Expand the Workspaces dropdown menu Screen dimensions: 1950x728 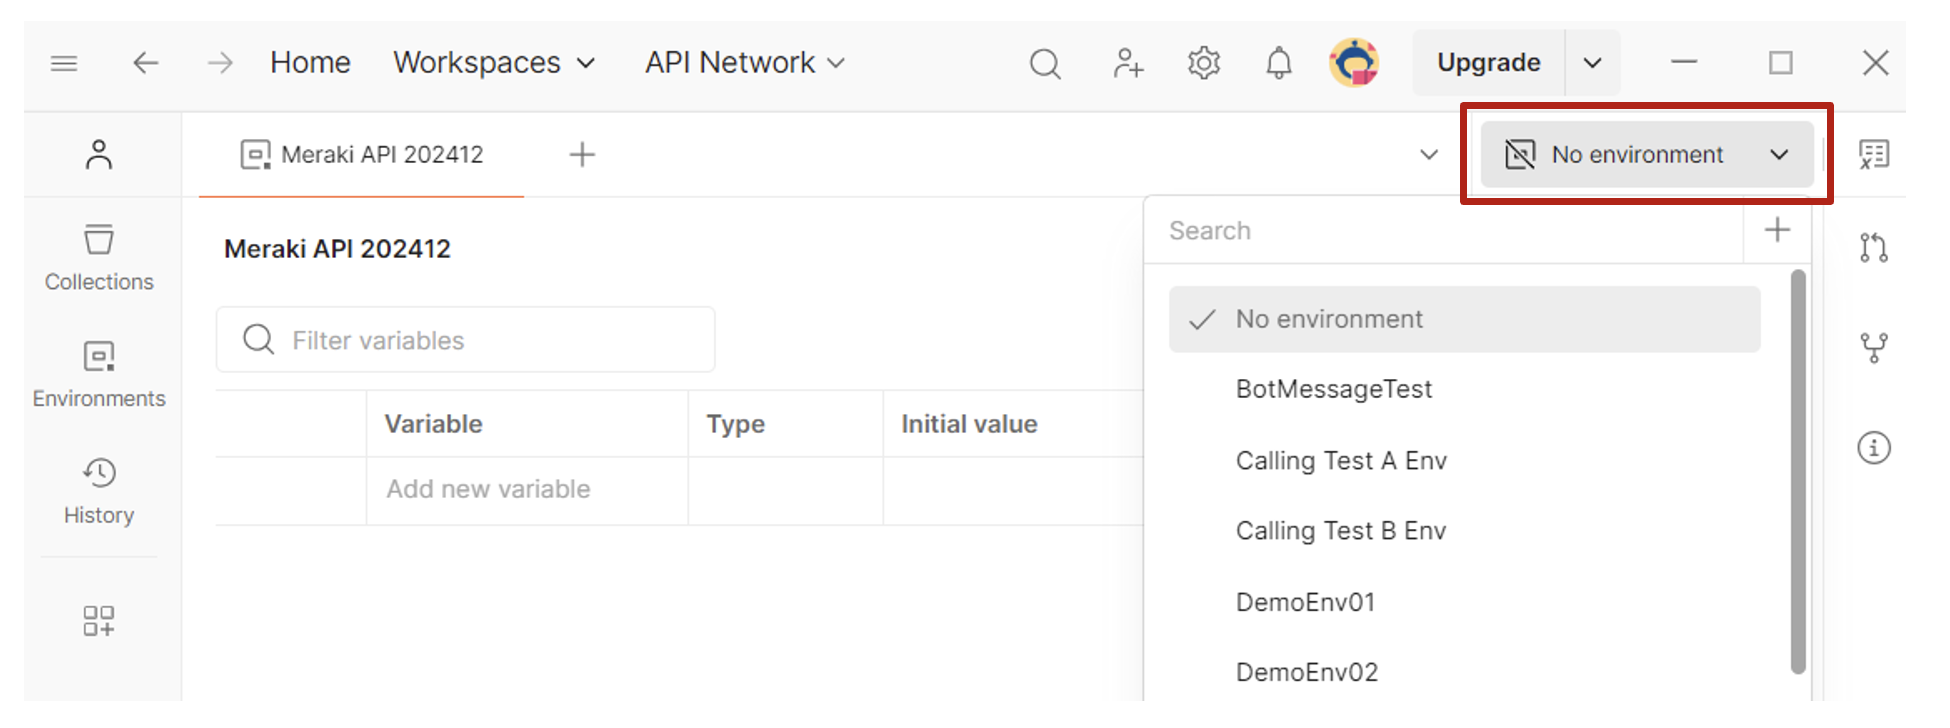click(x=494, y=63)
